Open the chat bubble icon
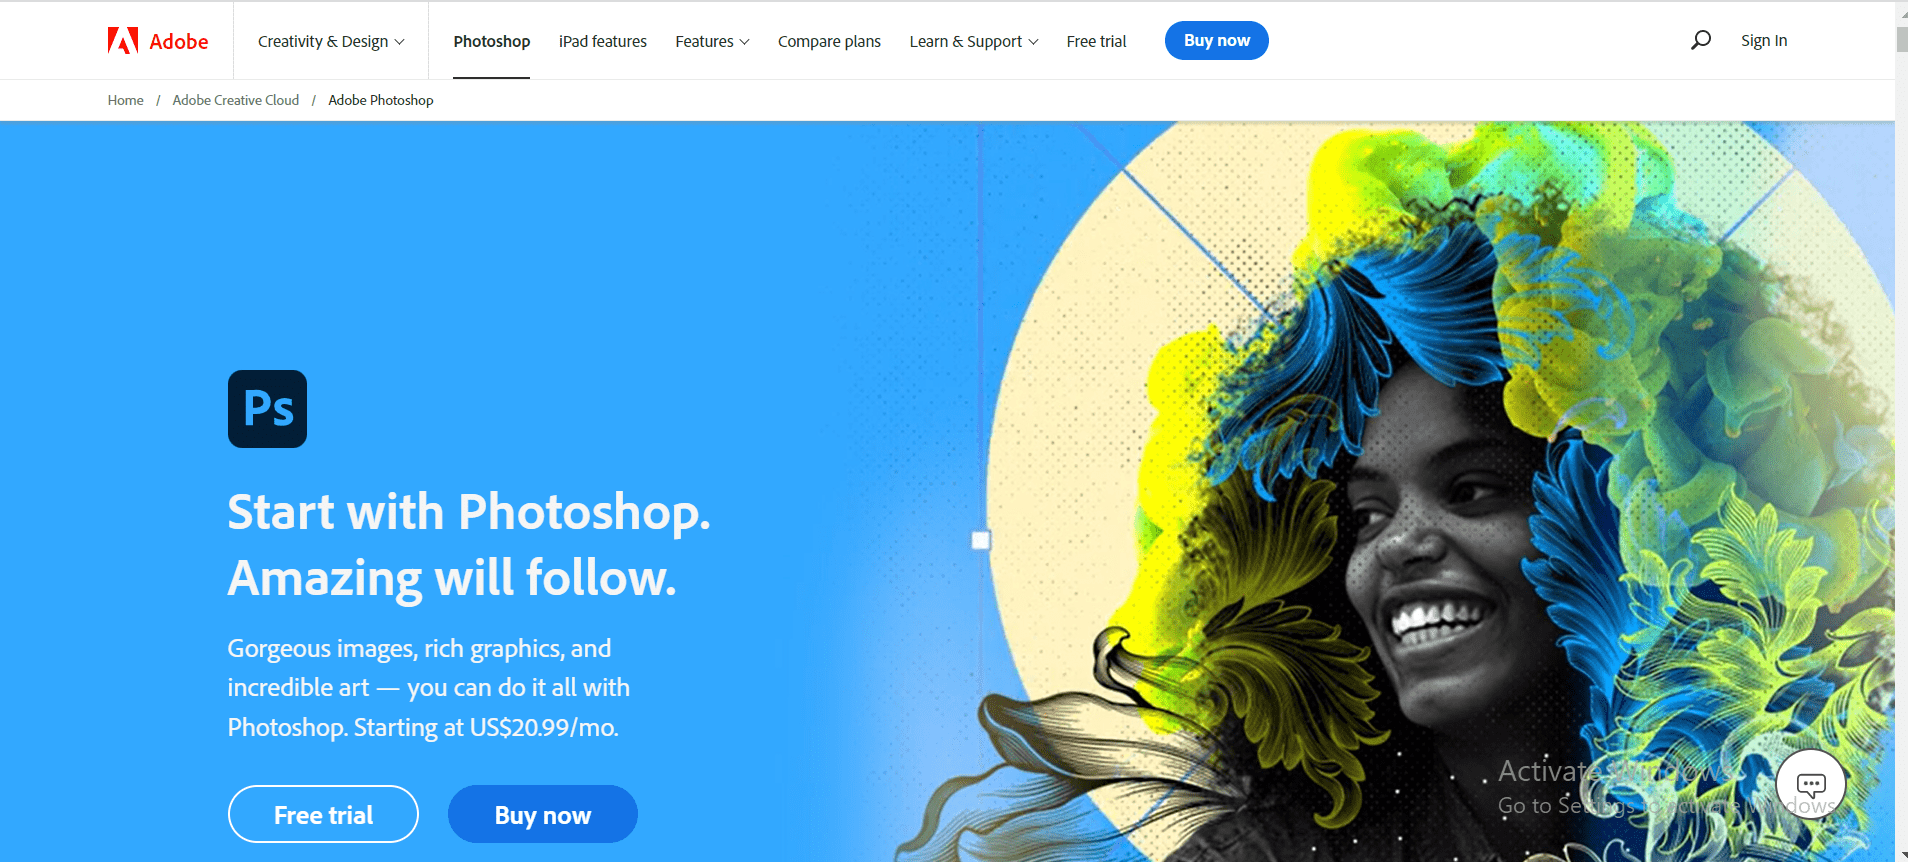 1811,785
